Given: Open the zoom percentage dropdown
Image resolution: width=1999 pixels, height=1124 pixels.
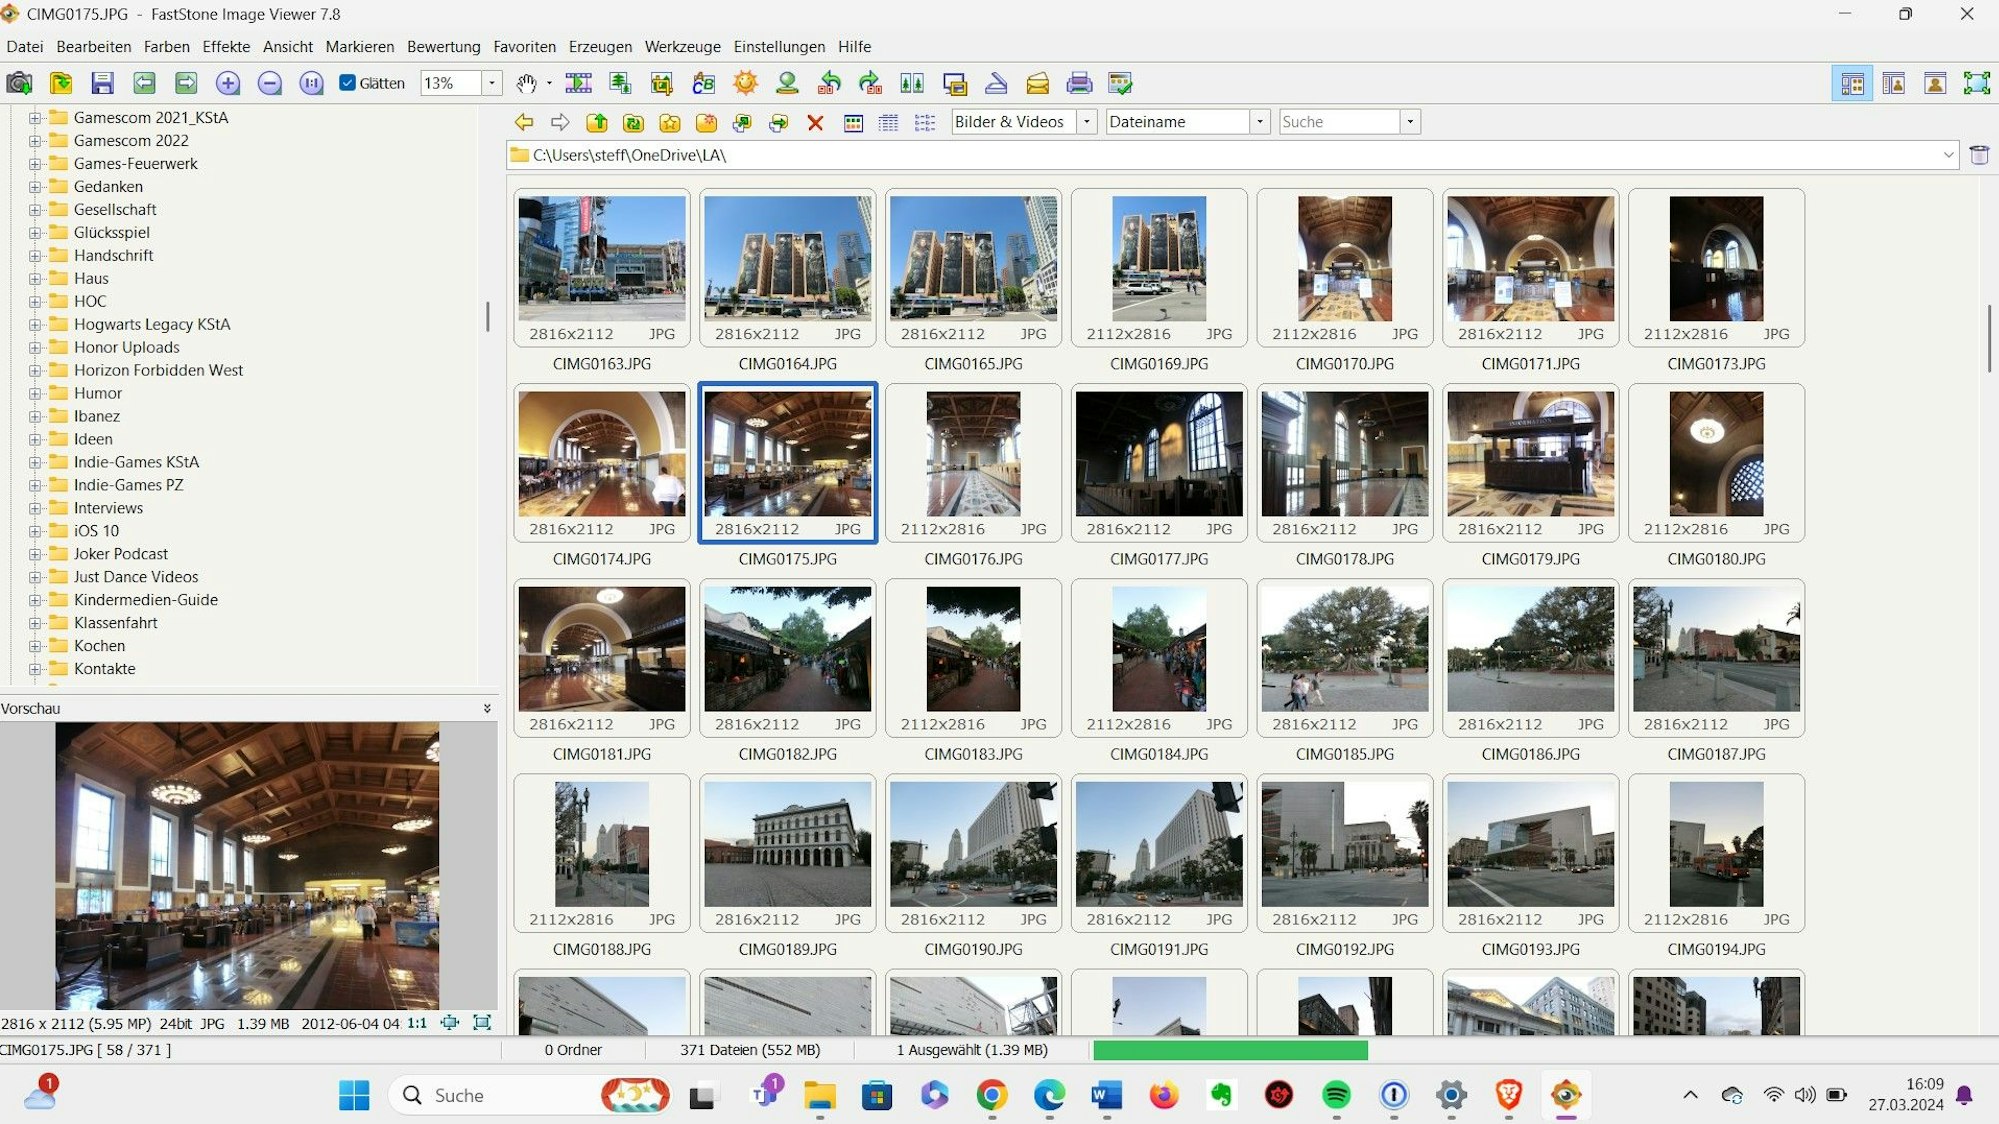Looking at the screenshot, I should pyautogui.click(x=491, y=83).
